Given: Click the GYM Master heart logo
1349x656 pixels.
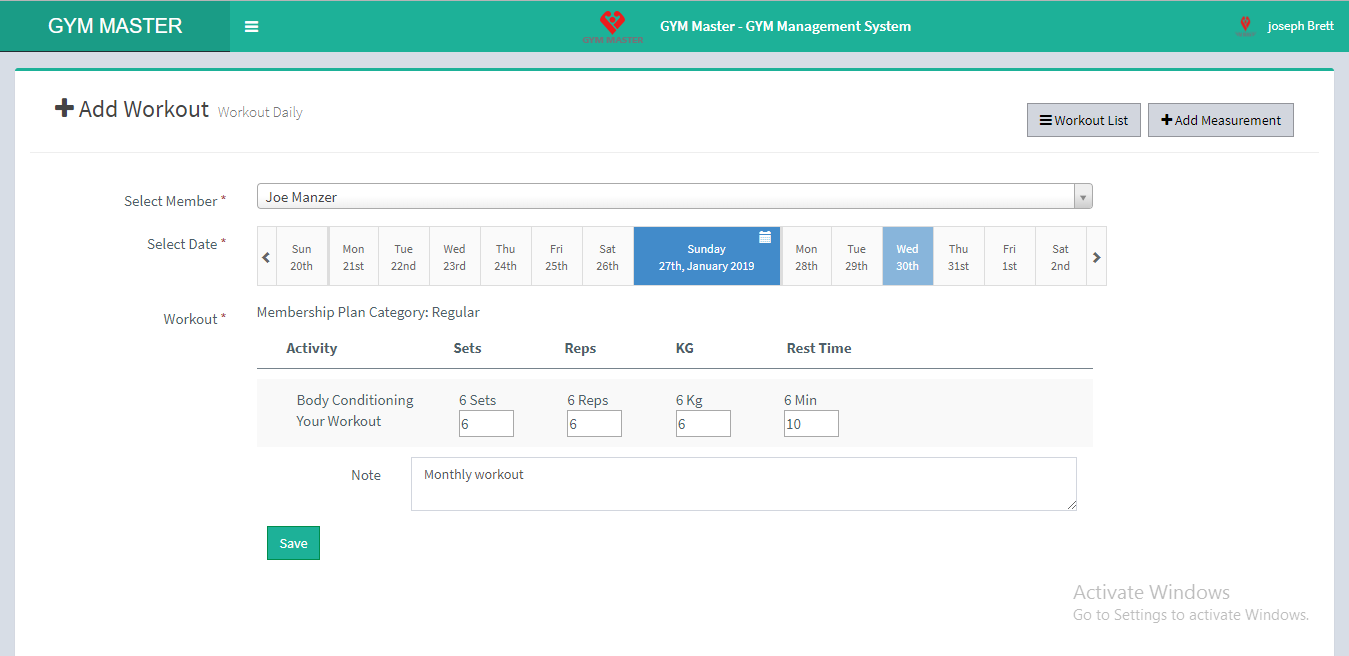Looking at the screenshot, I should point(612,24).
